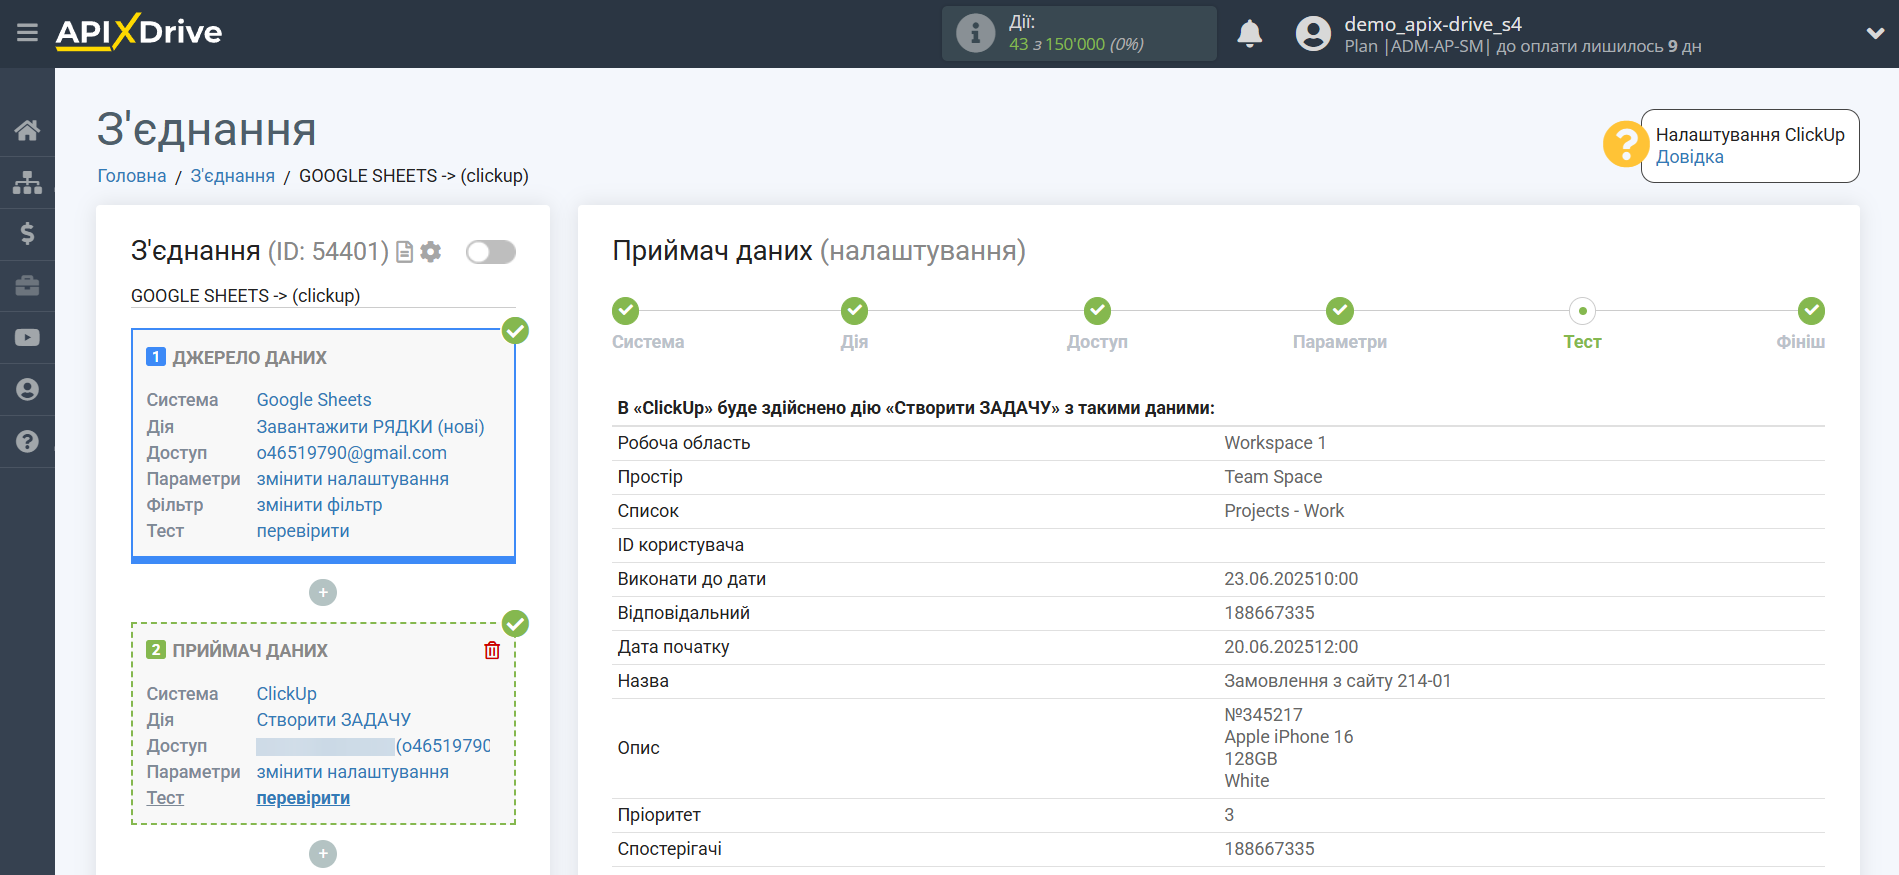Screen dimensions: 1899x875
Task: Click source змінити налаштування link
Action: [352, 479]
